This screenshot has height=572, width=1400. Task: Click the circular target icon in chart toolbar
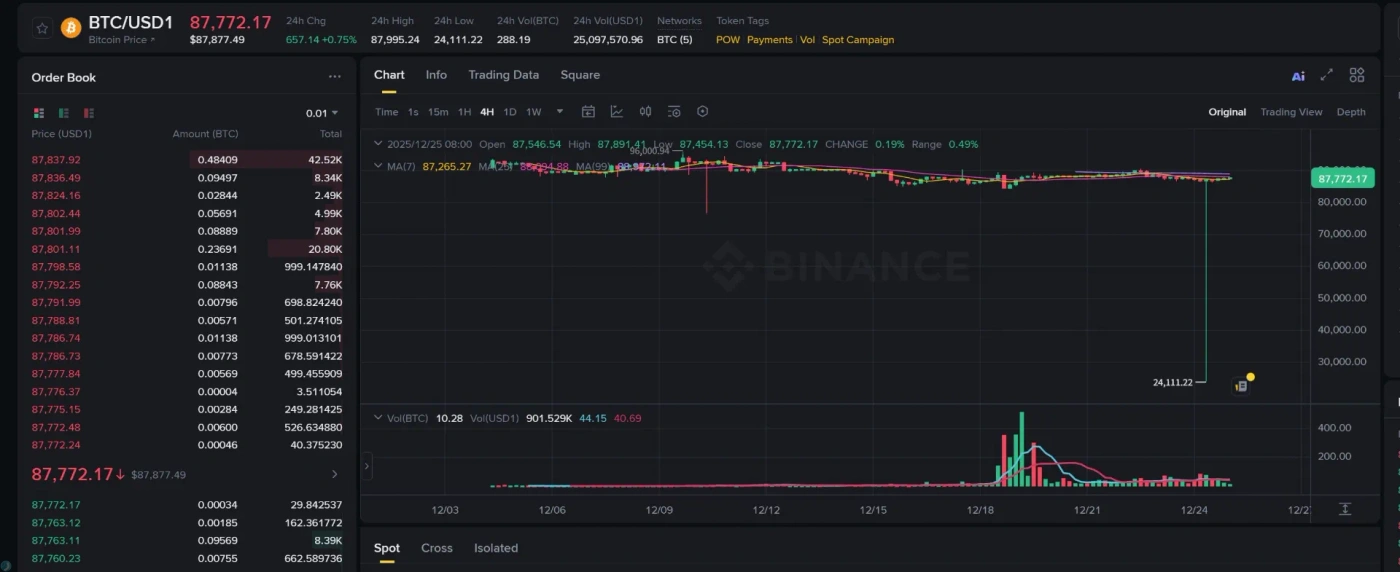703,112
